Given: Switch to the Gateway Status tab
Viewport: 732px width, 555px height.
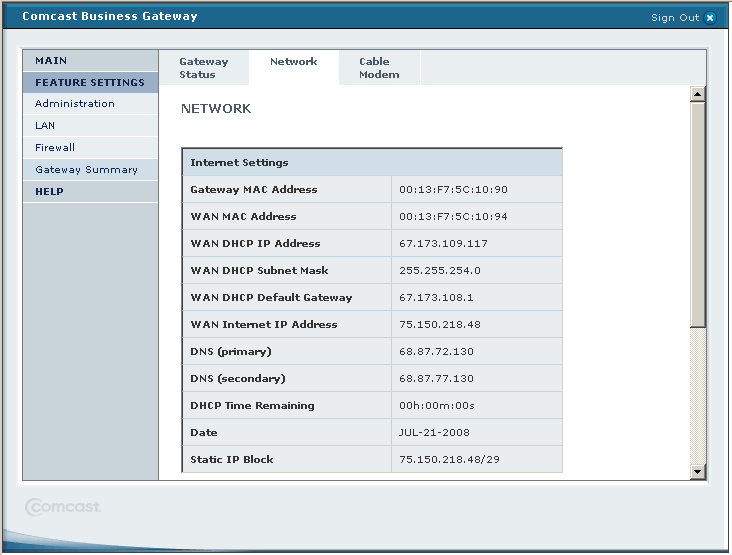Looking at the screenshot, I should coord(204,68).
